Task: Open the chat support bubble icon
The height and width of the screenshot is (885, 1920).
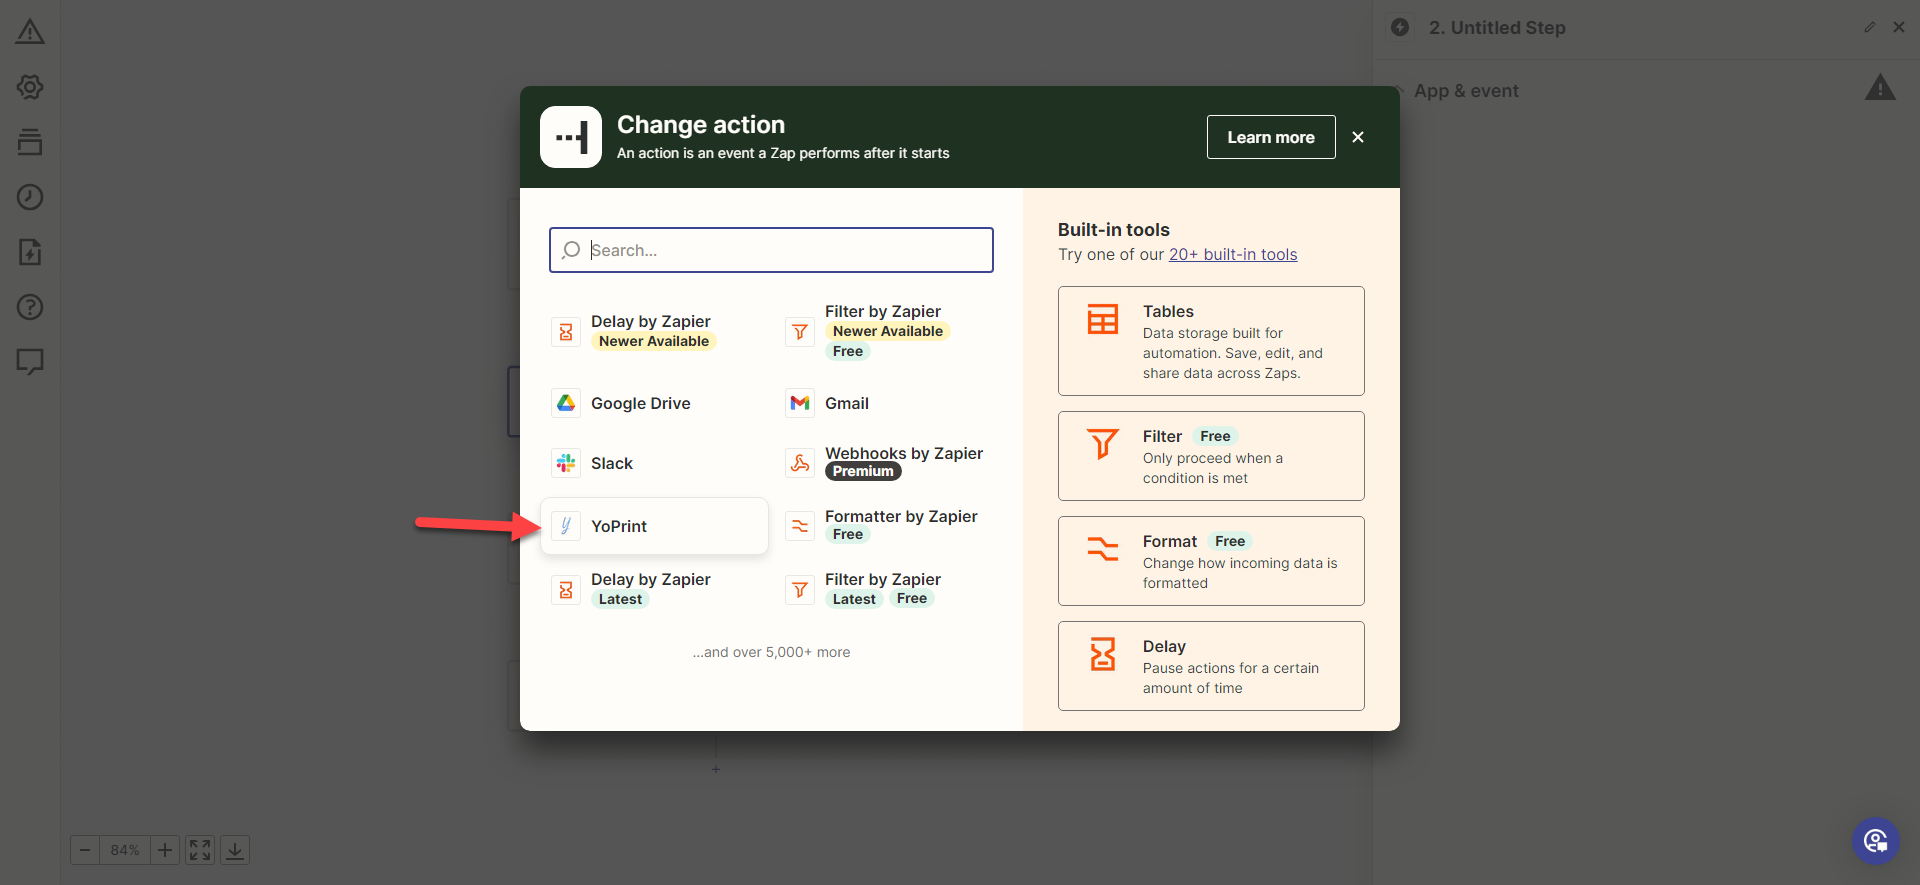Action: click(1876, 841)
